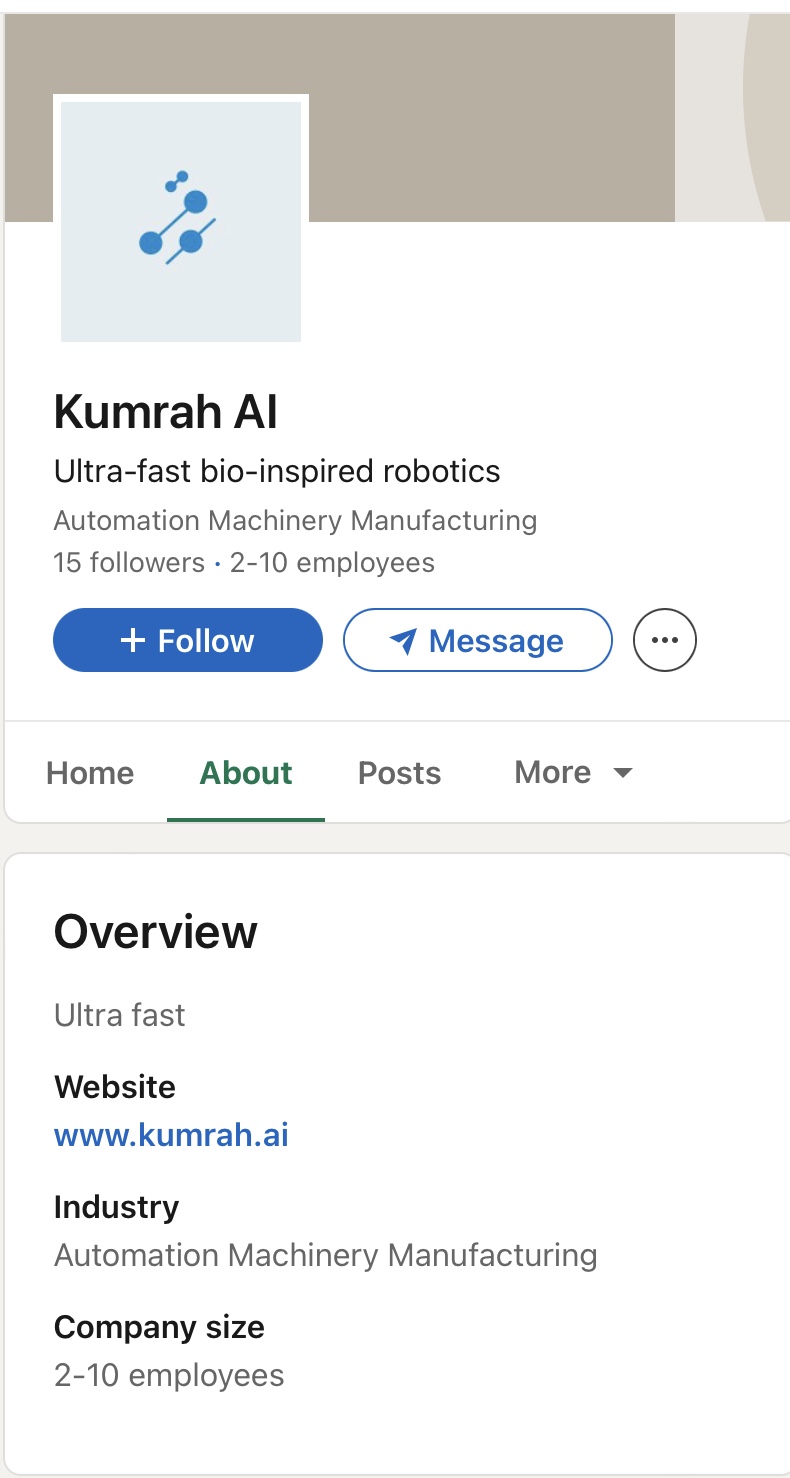Click the Kumrah AI company name heading
The image size is (790, 1478).
(x=166, y=411)
